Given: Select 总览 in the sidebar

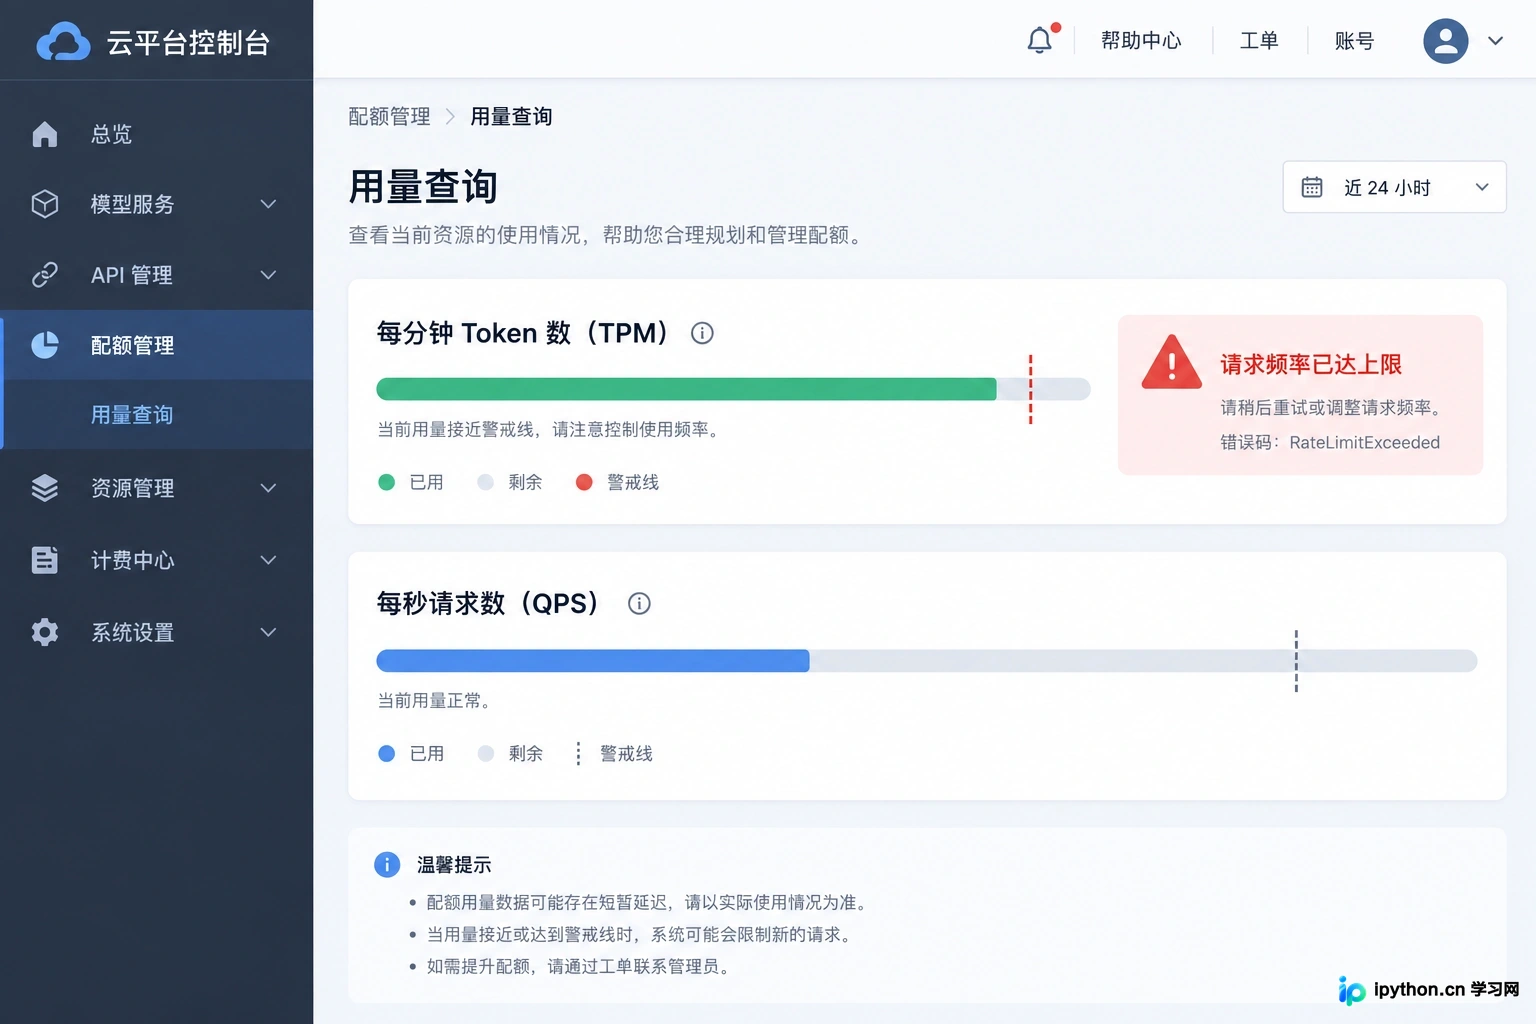Looking at the screenshot, I should point(157,134).
